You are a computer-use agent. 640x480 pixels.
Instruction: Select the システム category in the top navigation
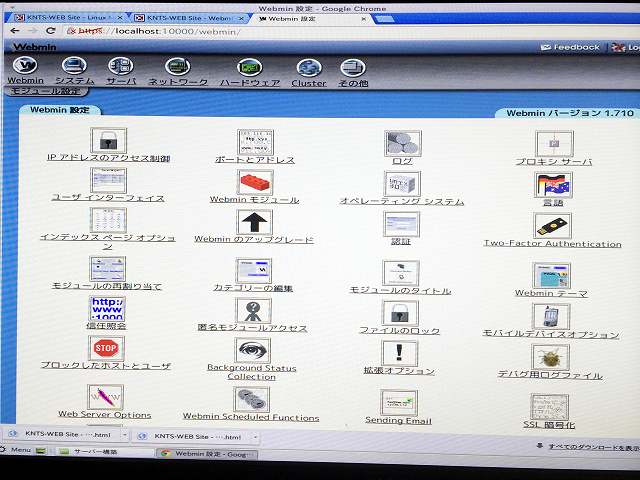[74, 71]
